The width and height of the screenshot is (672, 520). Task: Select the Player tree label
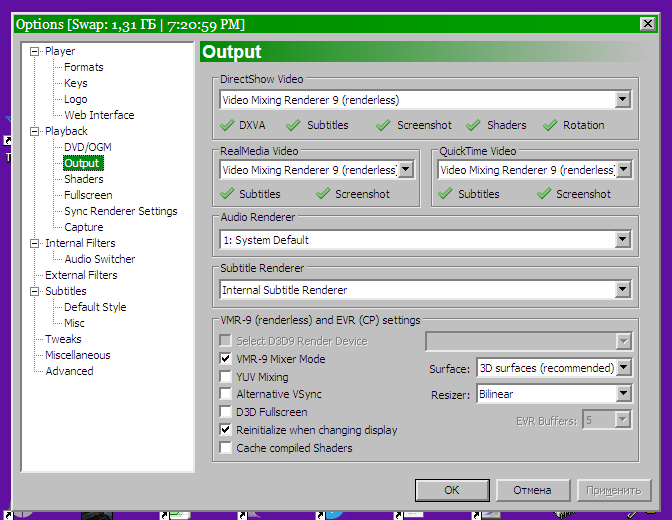(x=60, y=51)
